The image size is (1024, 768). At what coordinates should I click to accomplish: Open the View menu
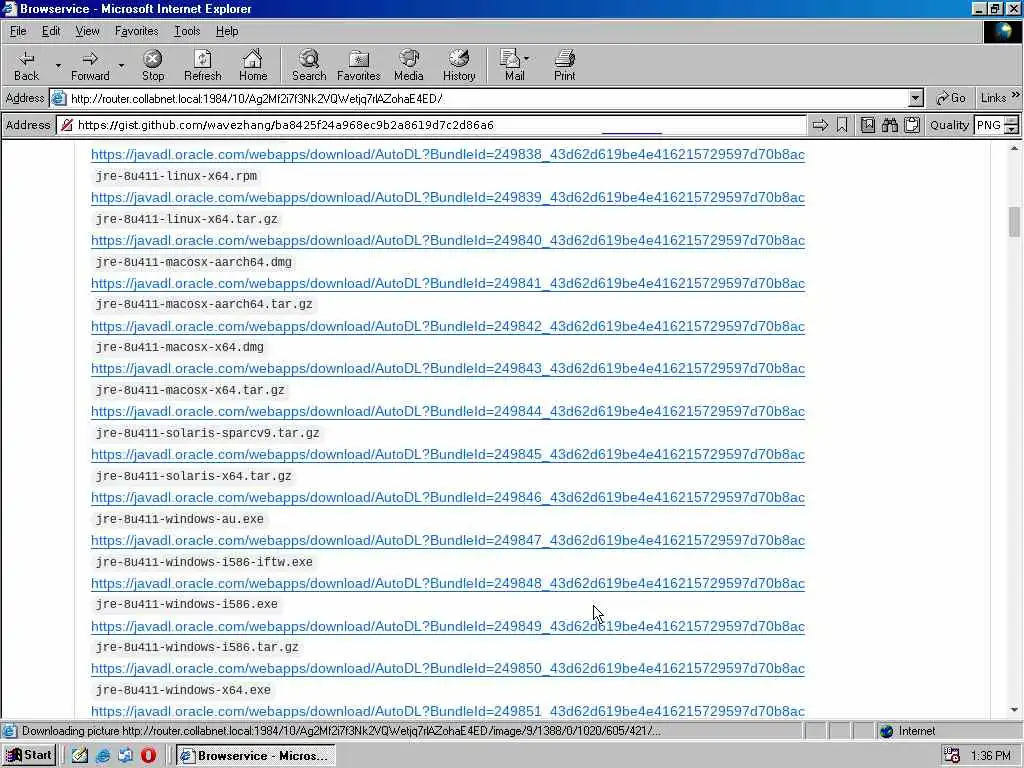87,31
